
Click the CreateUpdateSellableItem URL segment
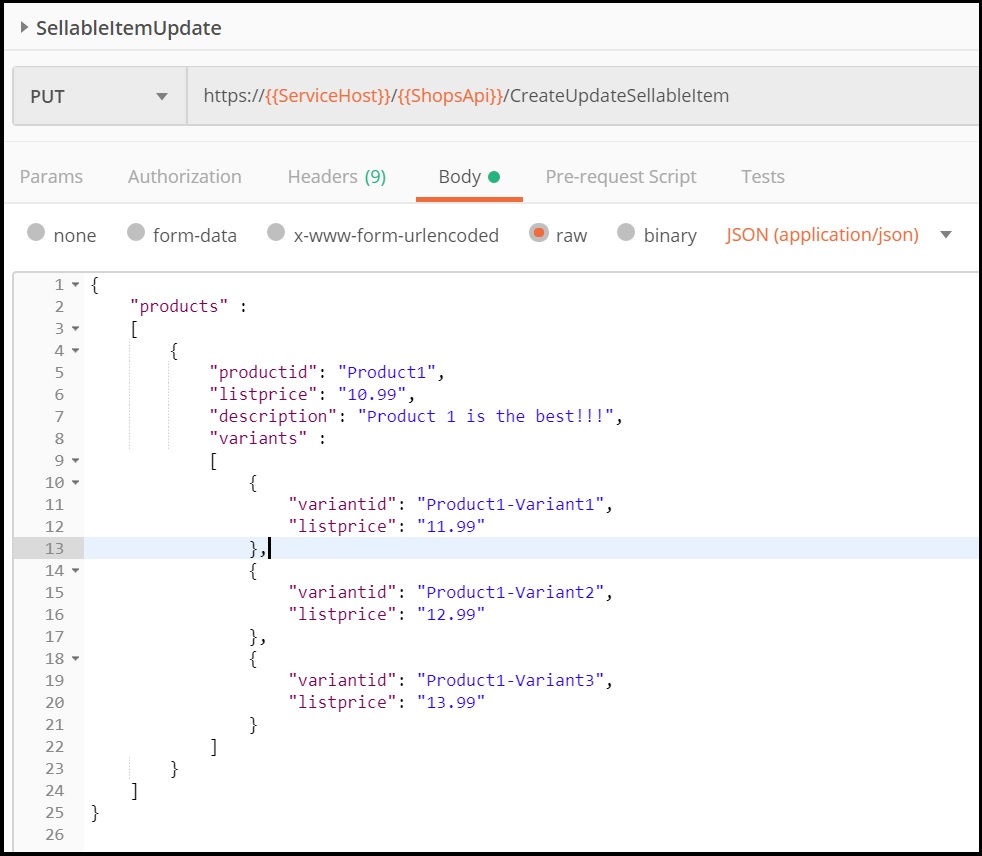[619, 96]
